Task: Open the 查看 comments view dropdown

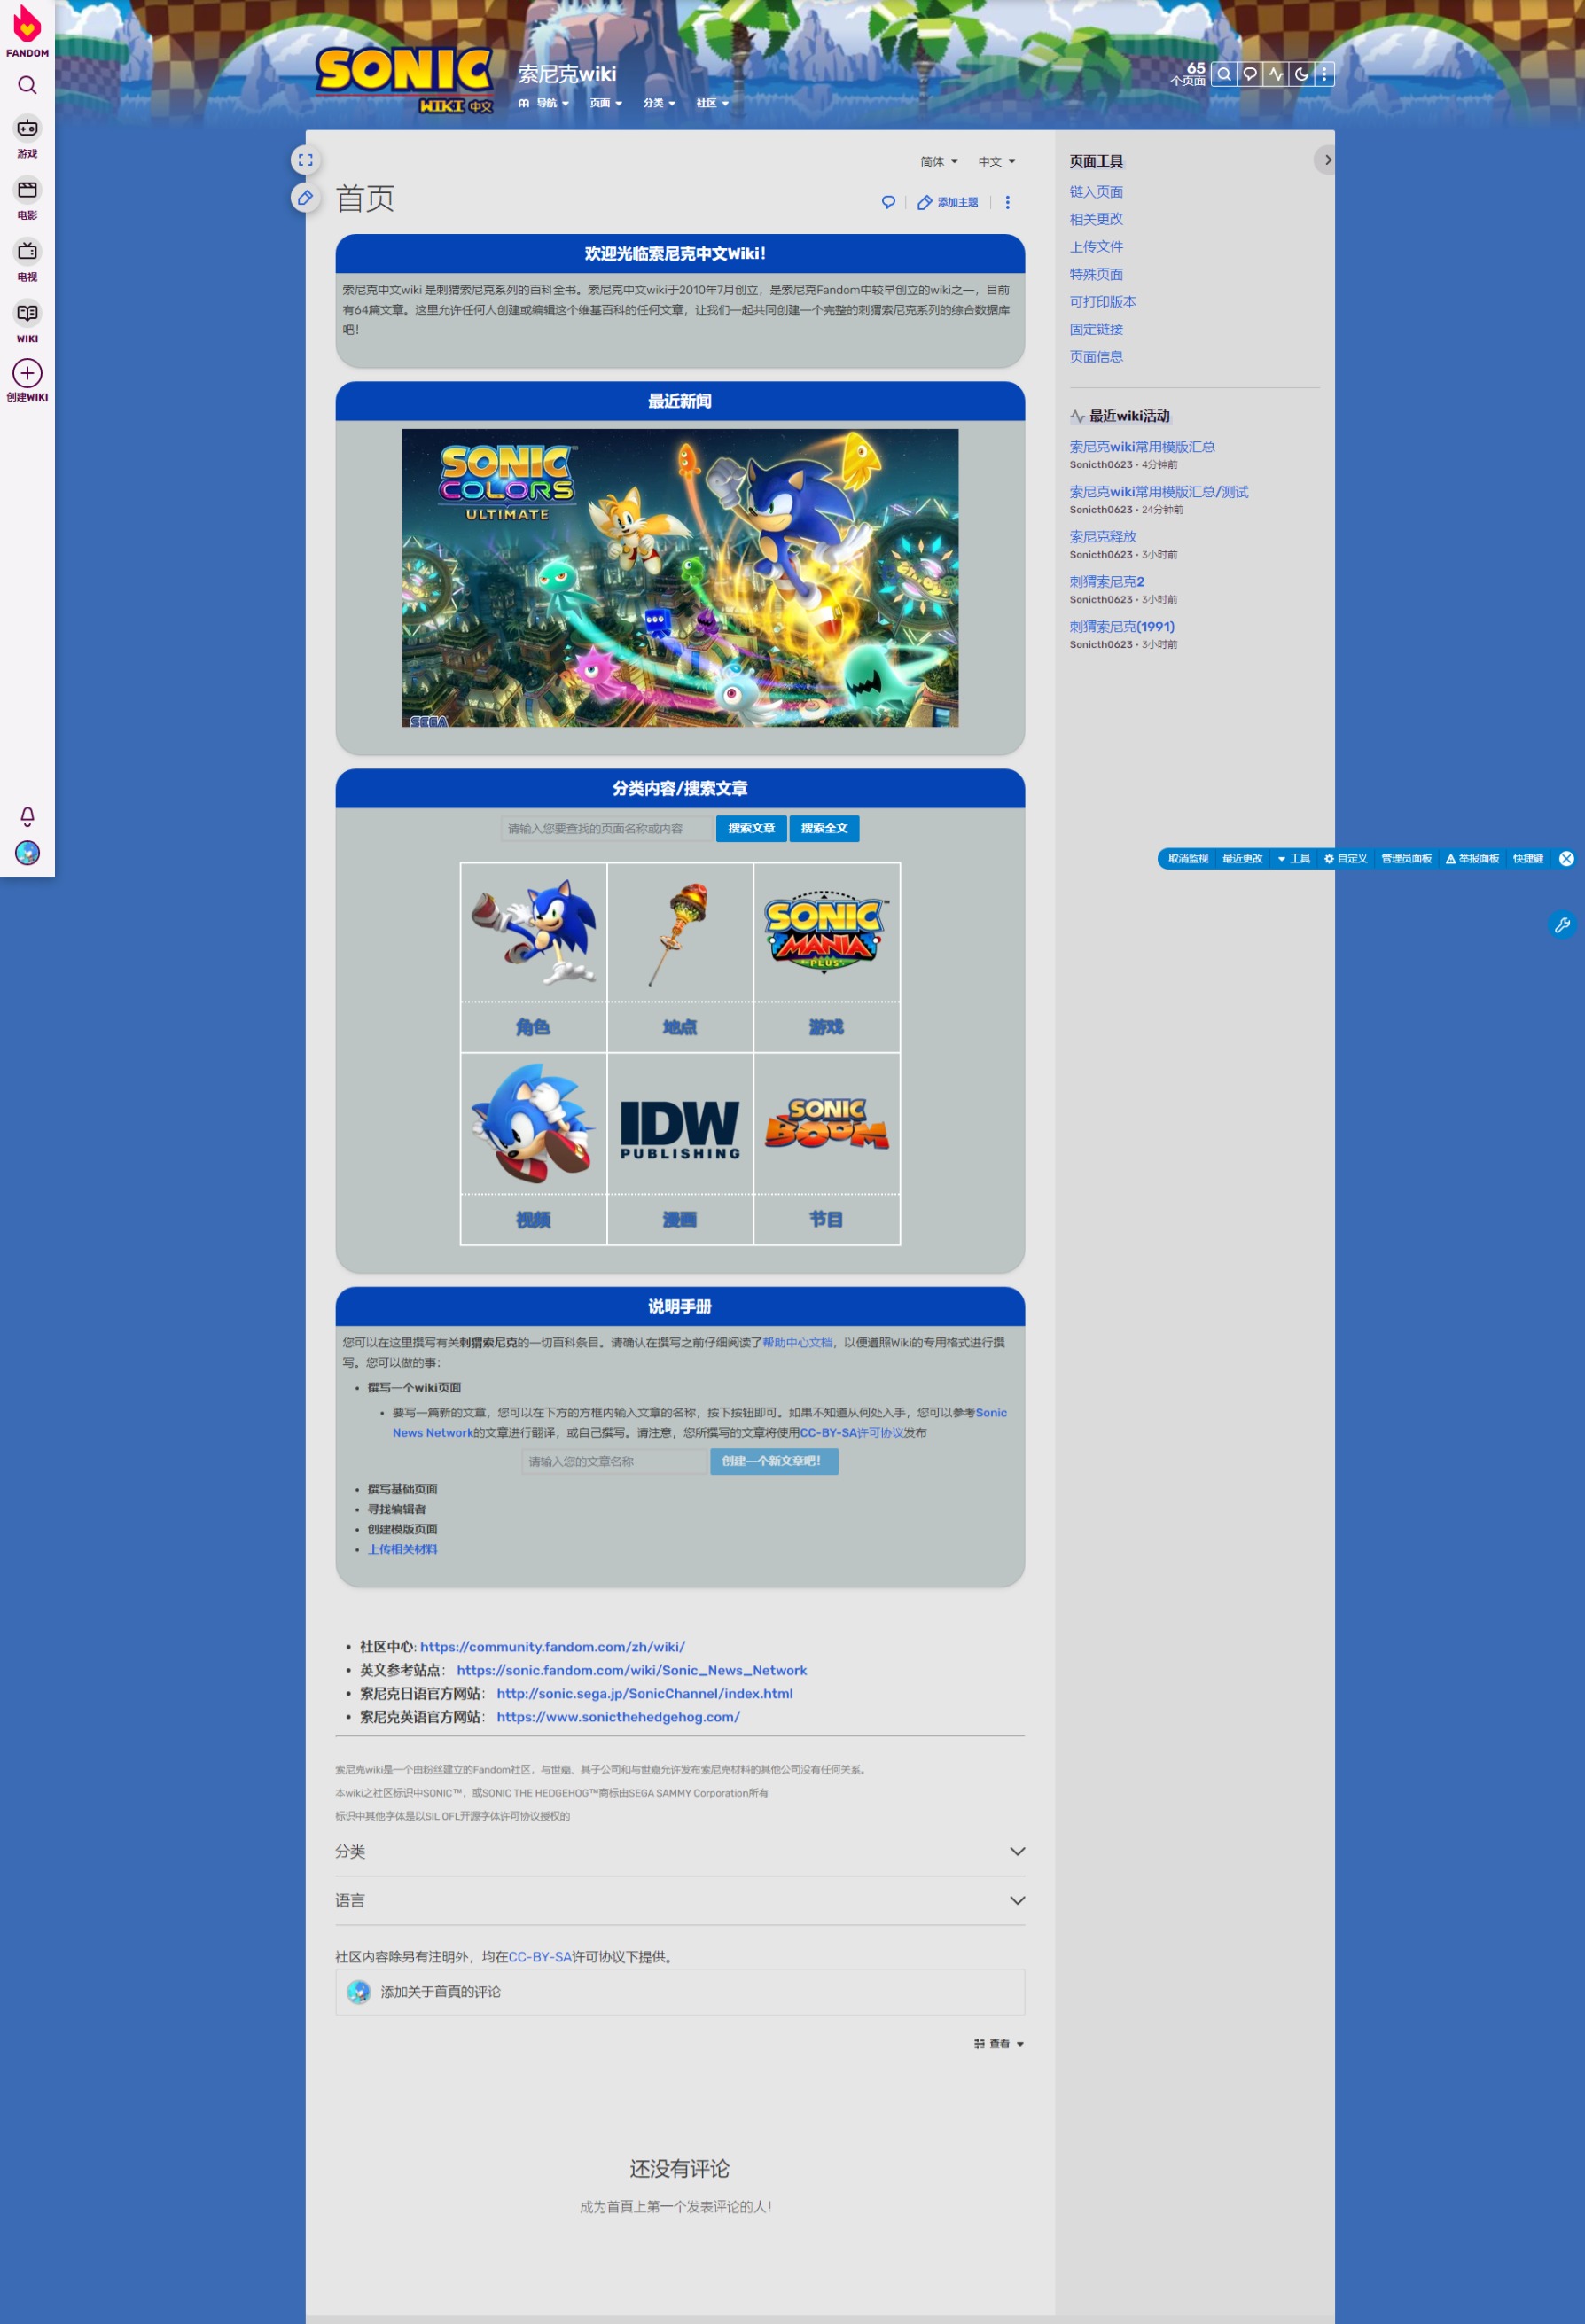Action: pyautogui.click(x=998, y=2044)
